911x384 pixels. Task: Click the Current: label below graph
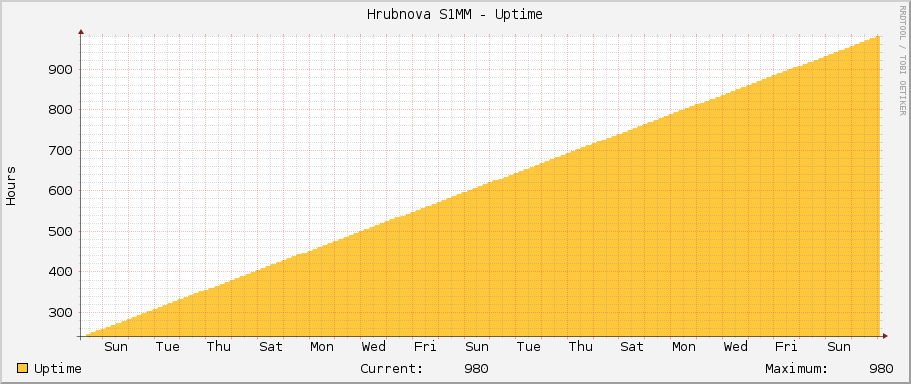392,369
